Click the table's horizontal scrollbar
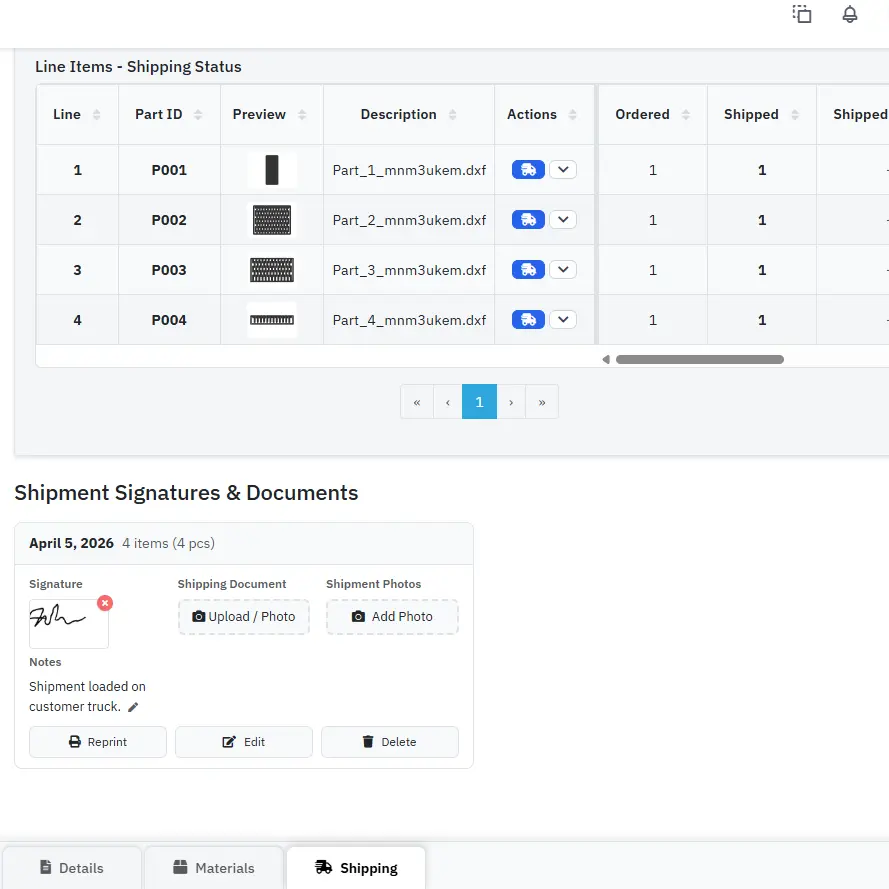The image size is (889, 889). [700, 358]
